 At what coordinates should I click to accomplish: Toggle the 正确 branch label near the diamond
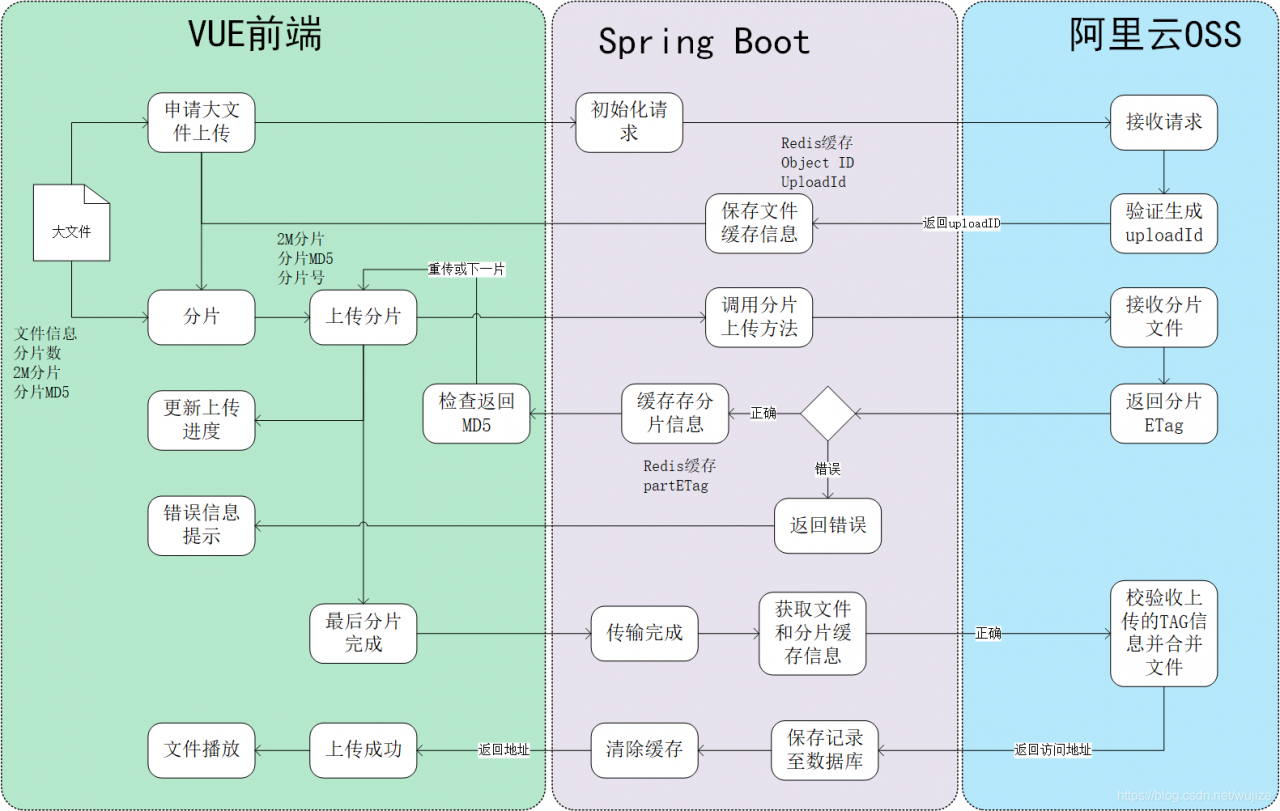pyautogui.click(x=762, y=411)
